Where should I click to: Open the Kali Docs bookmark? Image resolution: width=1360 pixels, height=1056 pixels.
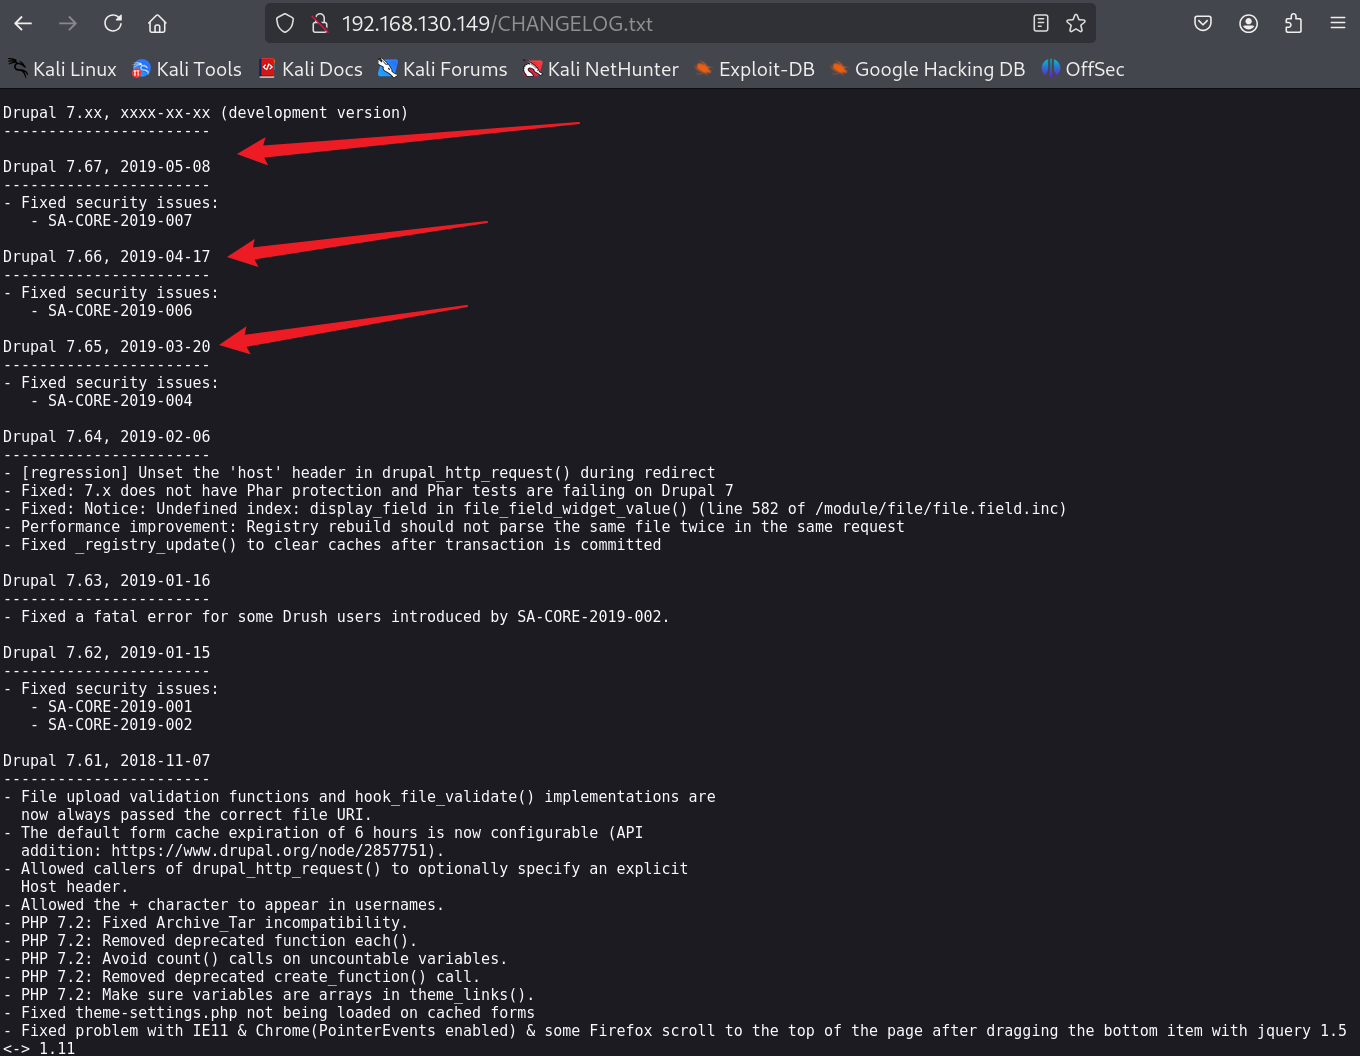pos(311,69)
